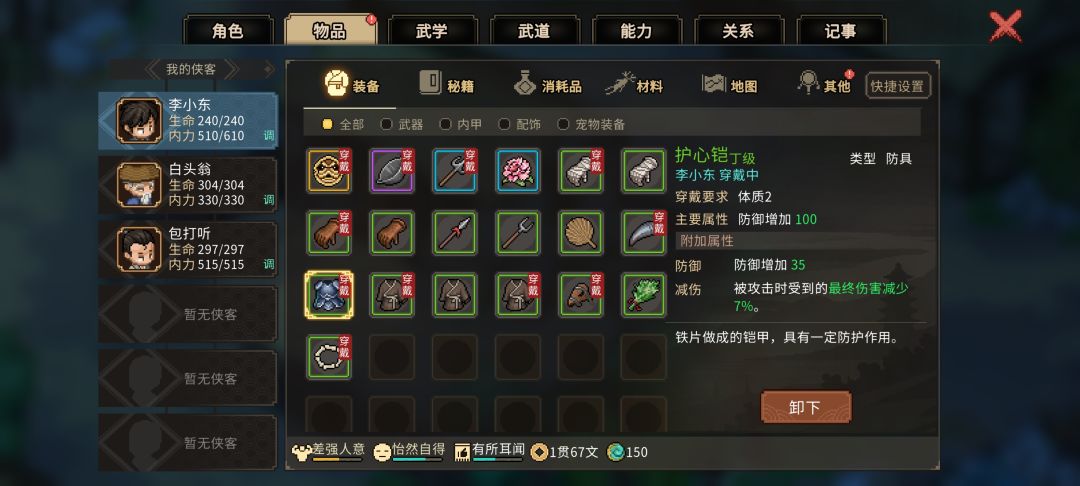Go to previous hero list with left chevron
The image size is (1080, 486).
(153, 69)
